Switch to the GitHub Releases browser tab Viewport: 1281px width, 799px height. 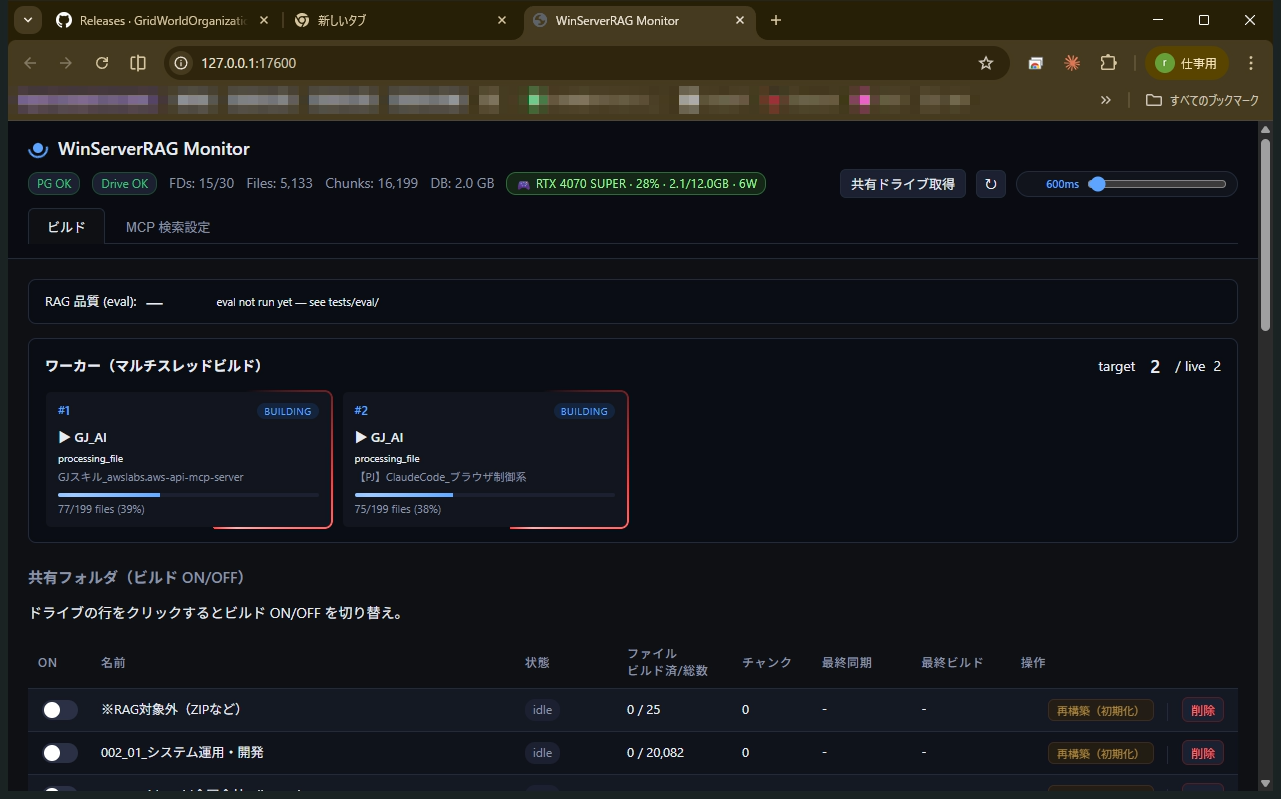click(x=161, y=20)
